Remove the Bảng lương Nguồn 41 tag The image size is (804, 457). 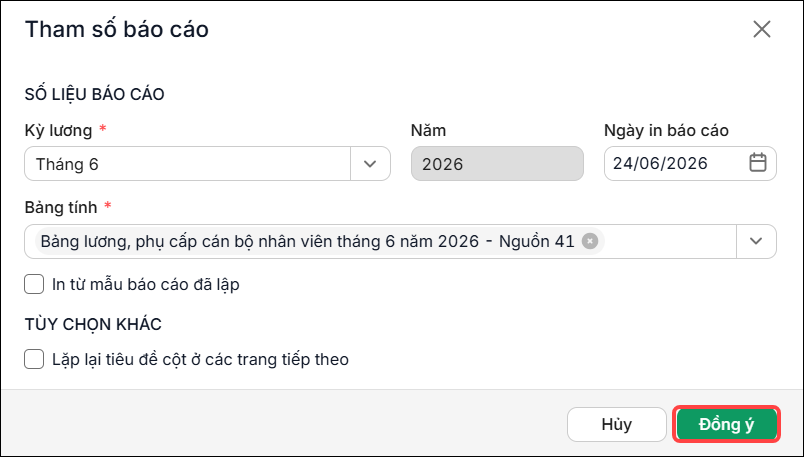point(590,241)
